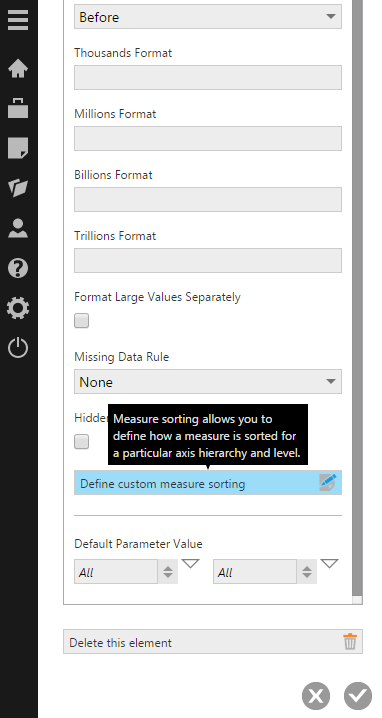This screenshot has width=382, height=718.
Task: Enable Format Large Values Separately checkbox
Action: coord(82,321)
